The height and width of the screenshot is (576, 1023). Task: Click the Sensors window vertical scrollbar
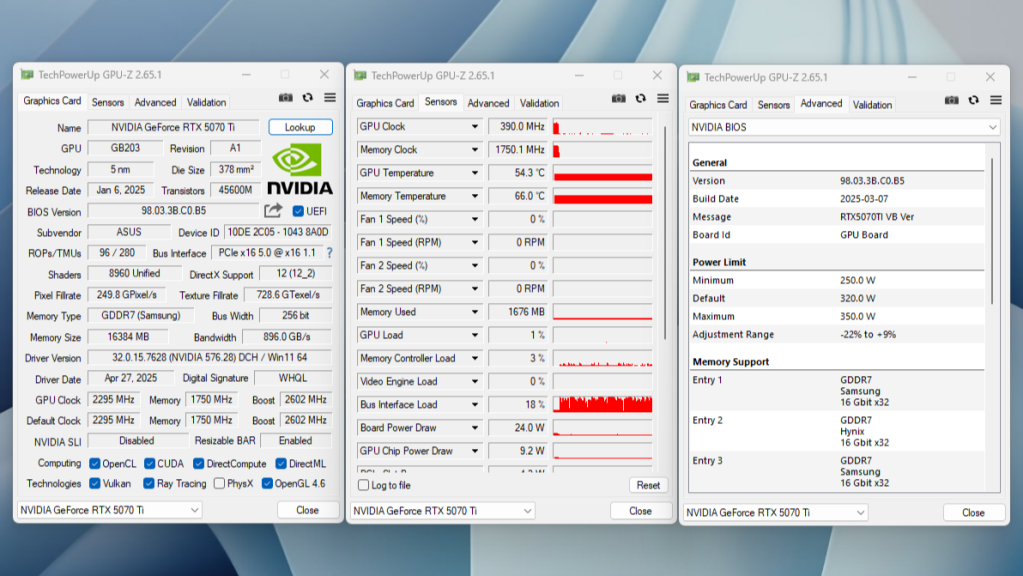point(665,232)
